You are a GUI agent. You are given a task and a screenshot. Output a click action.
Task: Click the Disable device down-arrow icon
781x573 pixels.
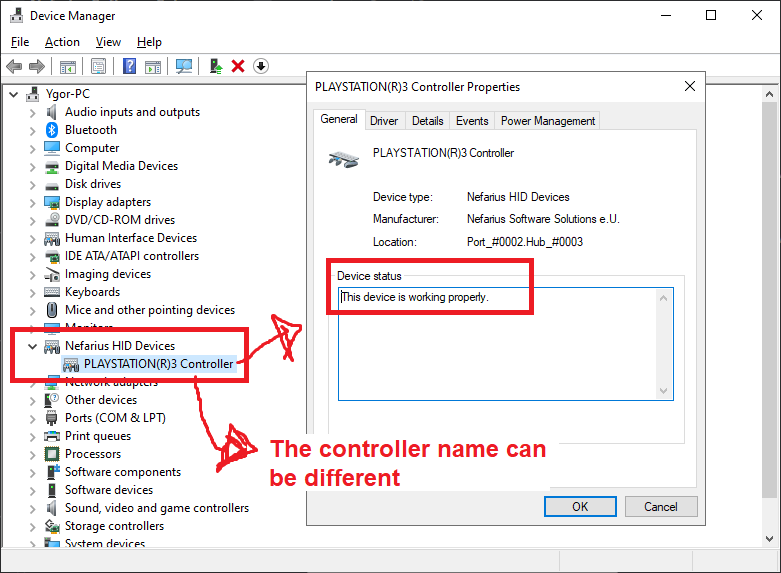tap(261, 66)
